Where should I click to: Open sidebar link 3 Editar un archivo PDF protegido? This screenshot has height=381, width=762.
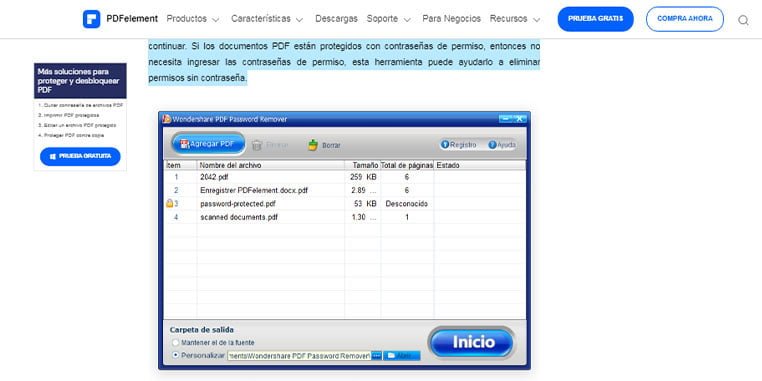[x=77, y=125]
